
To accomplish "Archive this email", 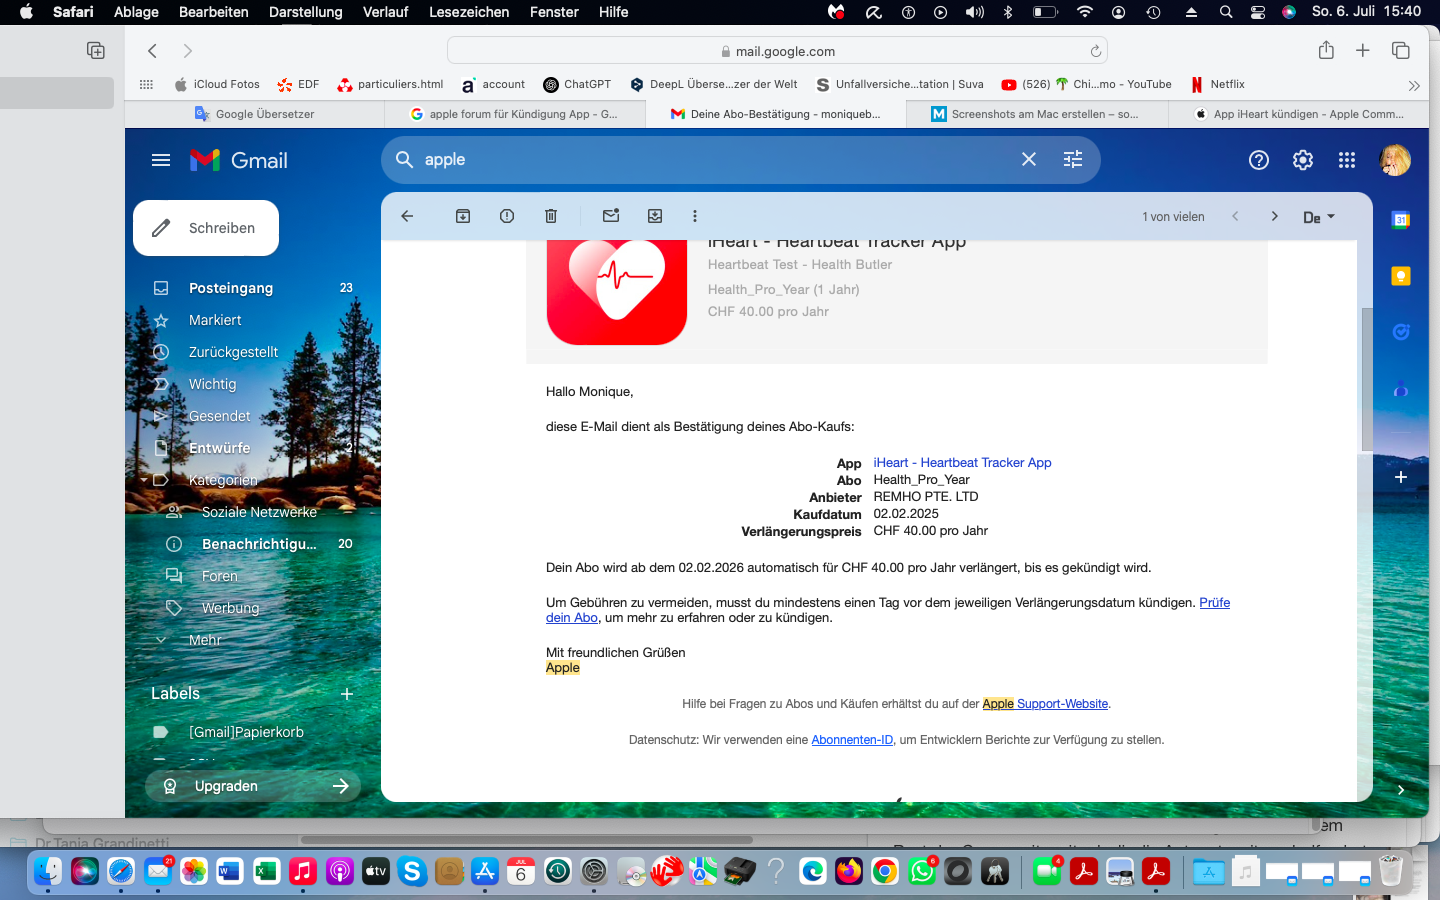I will click(x=463, y=216).
